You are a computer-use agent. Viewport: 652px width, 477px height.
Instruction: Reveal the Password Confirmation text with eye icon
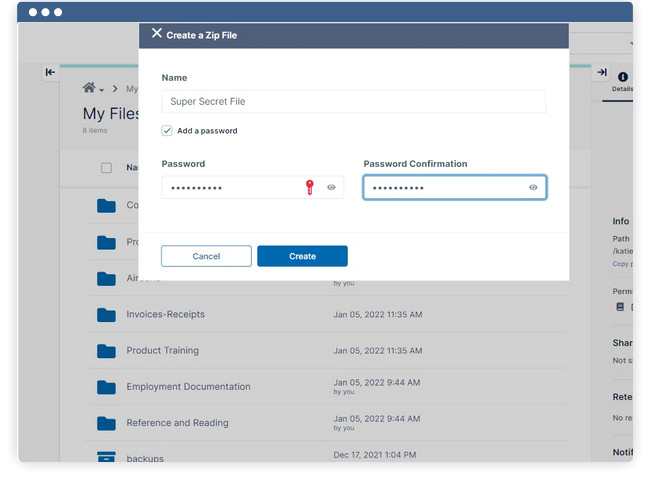533,188
